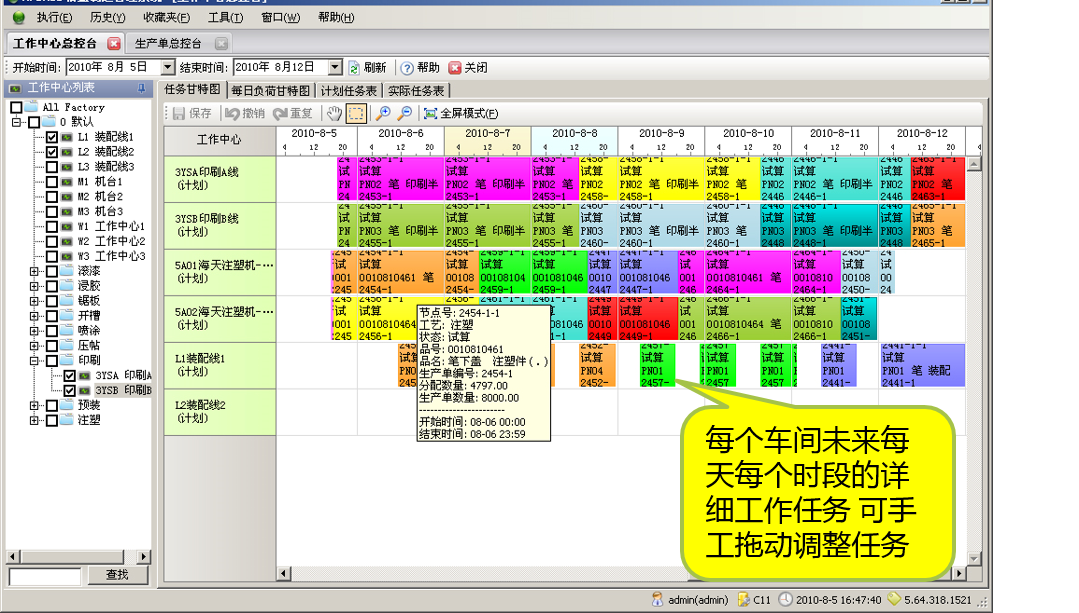The image size is (1079, 613).
Task: Uncheck the L1 装配线1 checkbox
Action: click(x=52, y=137)
